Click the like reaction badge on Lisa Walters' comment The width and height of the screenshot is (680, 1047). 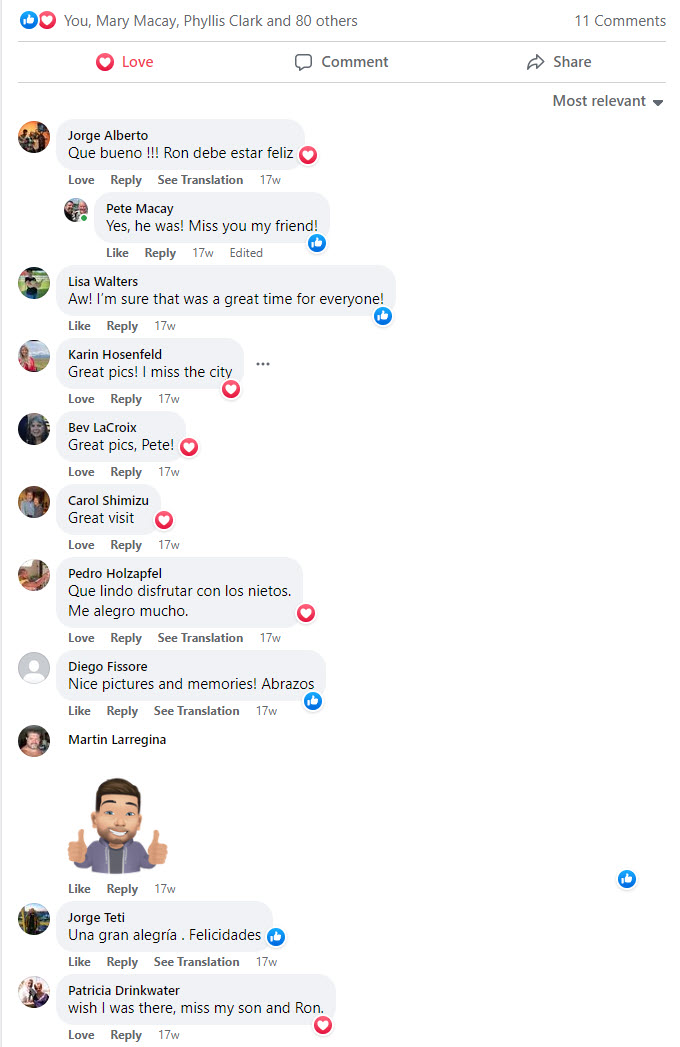tap(383, 316)
